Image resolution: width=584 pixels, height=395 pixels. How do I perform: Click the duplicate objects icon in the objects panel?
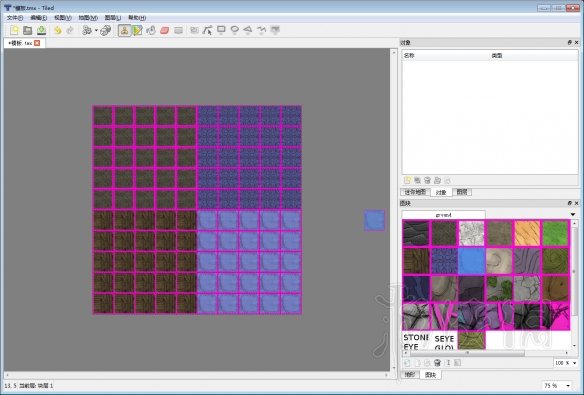(417, 181)
